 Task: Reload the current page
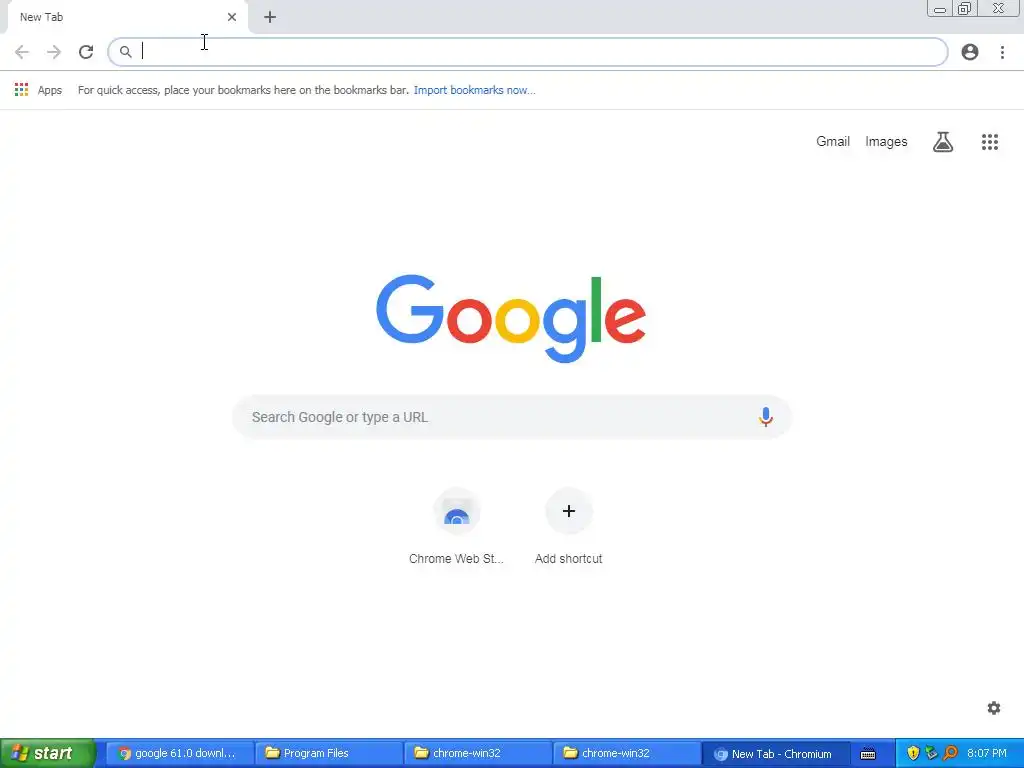coord(86,52)
